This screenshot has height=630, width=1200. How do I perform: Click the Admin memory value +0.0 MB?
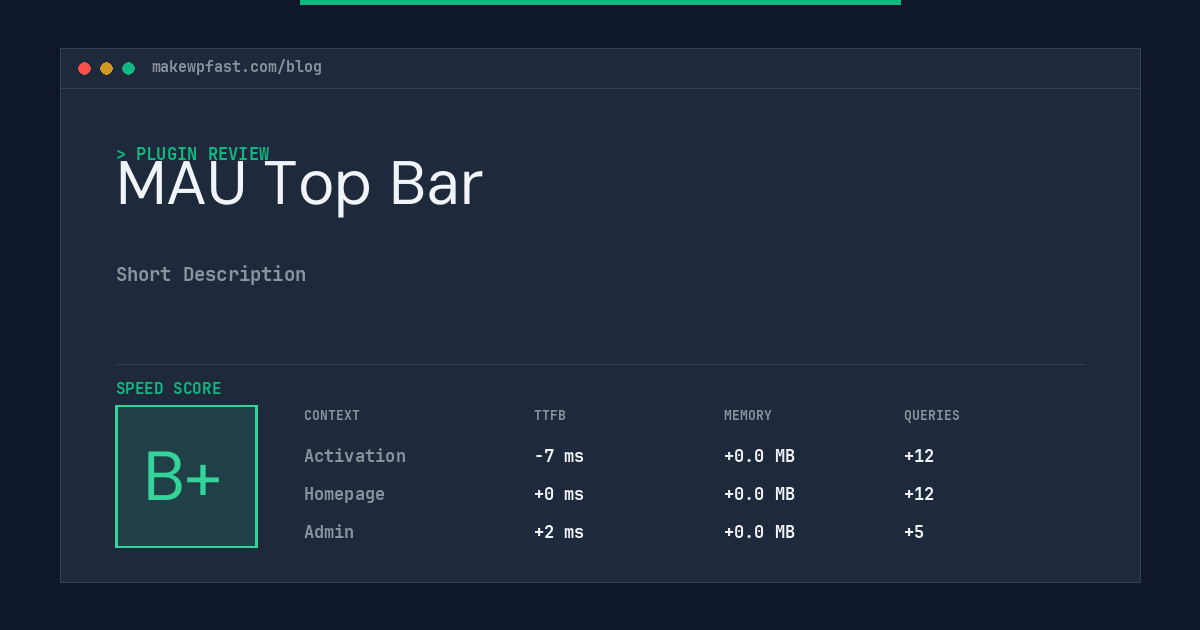click(759, 532)
